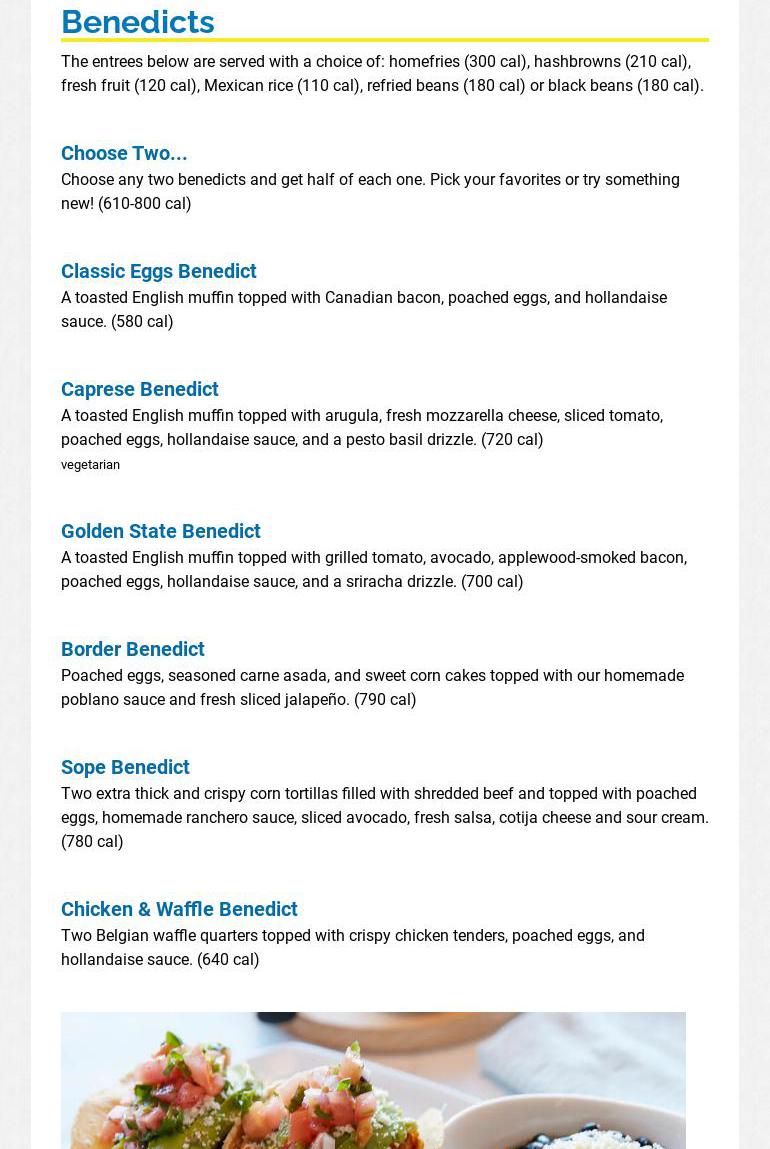Click the Chicken & Waffle Benedict description
The image size is (770, 1149).
pos(352,947)
